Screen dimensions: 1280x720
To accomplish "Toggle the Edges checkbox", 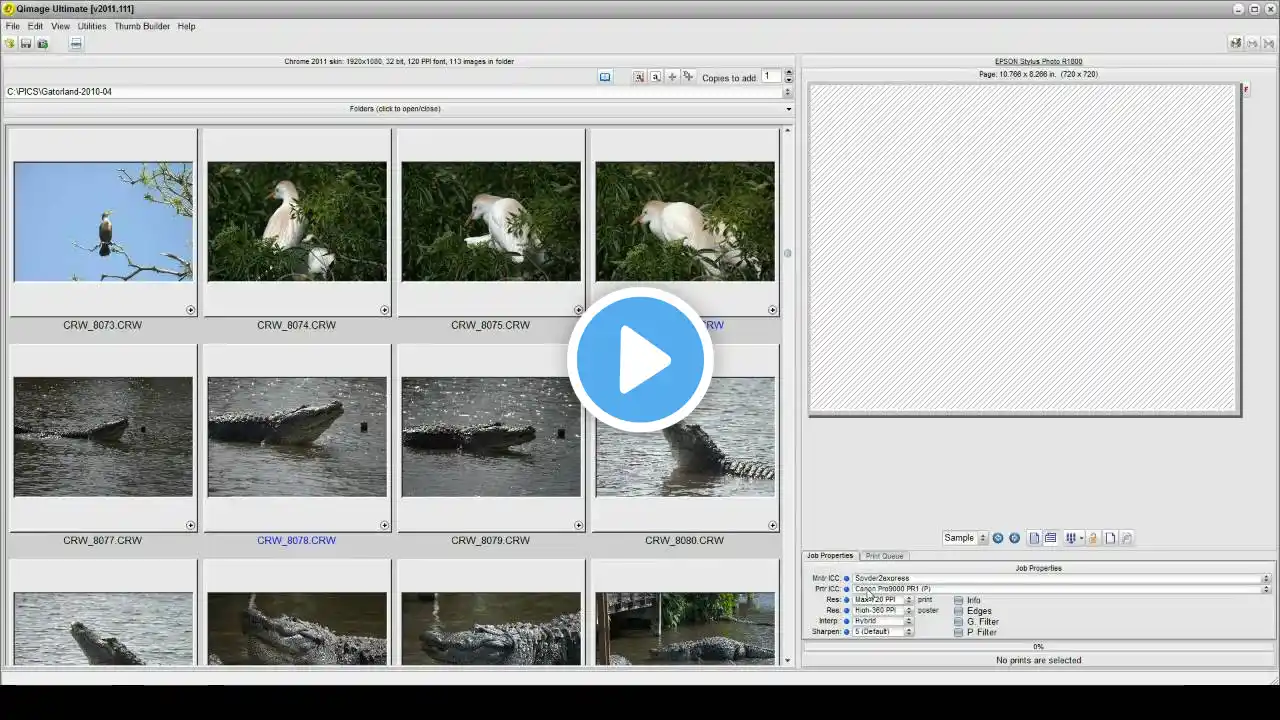I will pyautogui.click(x=958, y=611).
